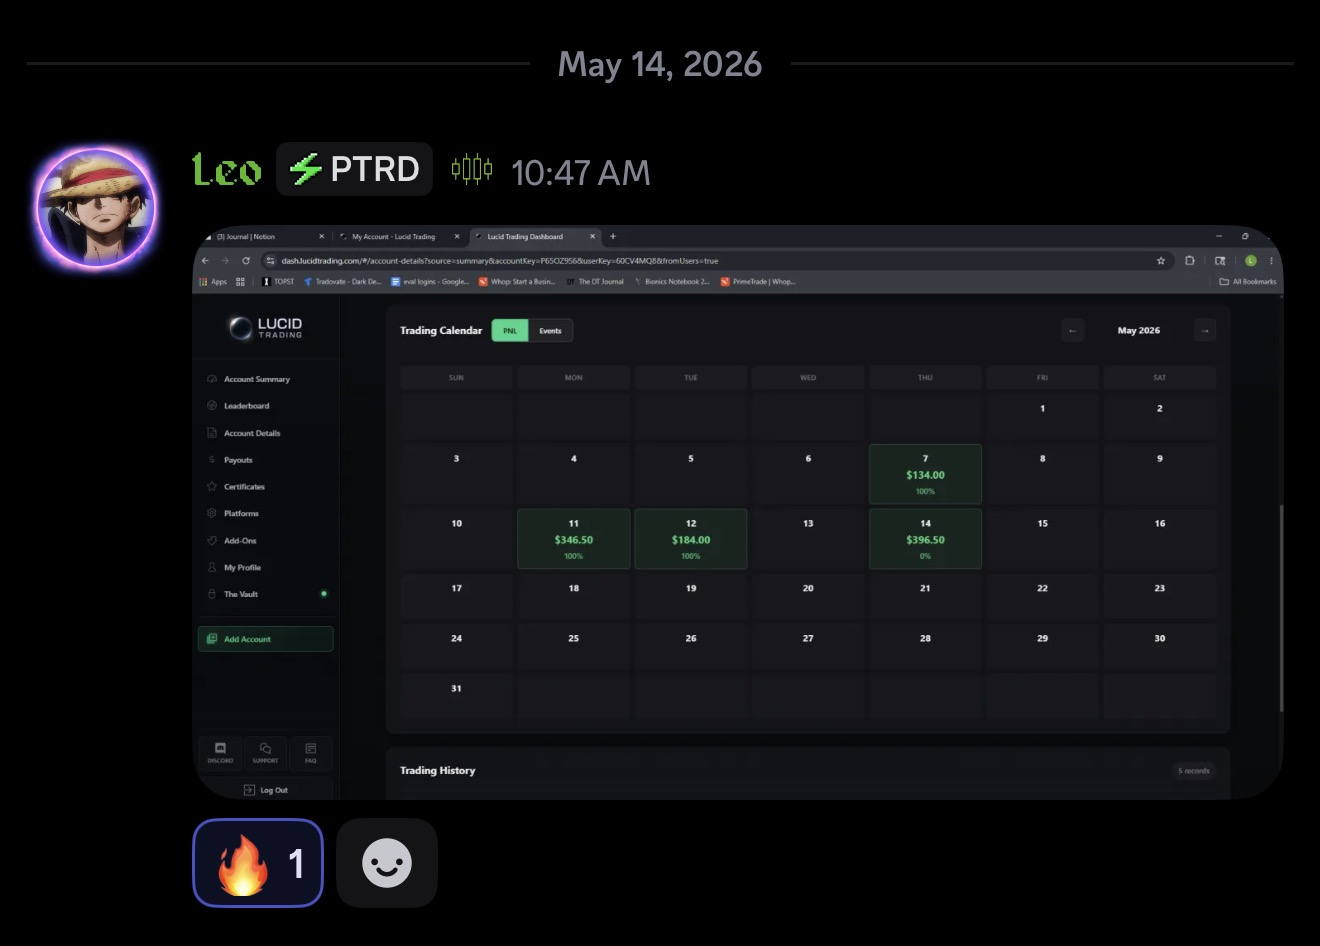Switch to the Journal | Notion browser tab
Viewport: 1320px width, 946px height.
tap(246, 237)
